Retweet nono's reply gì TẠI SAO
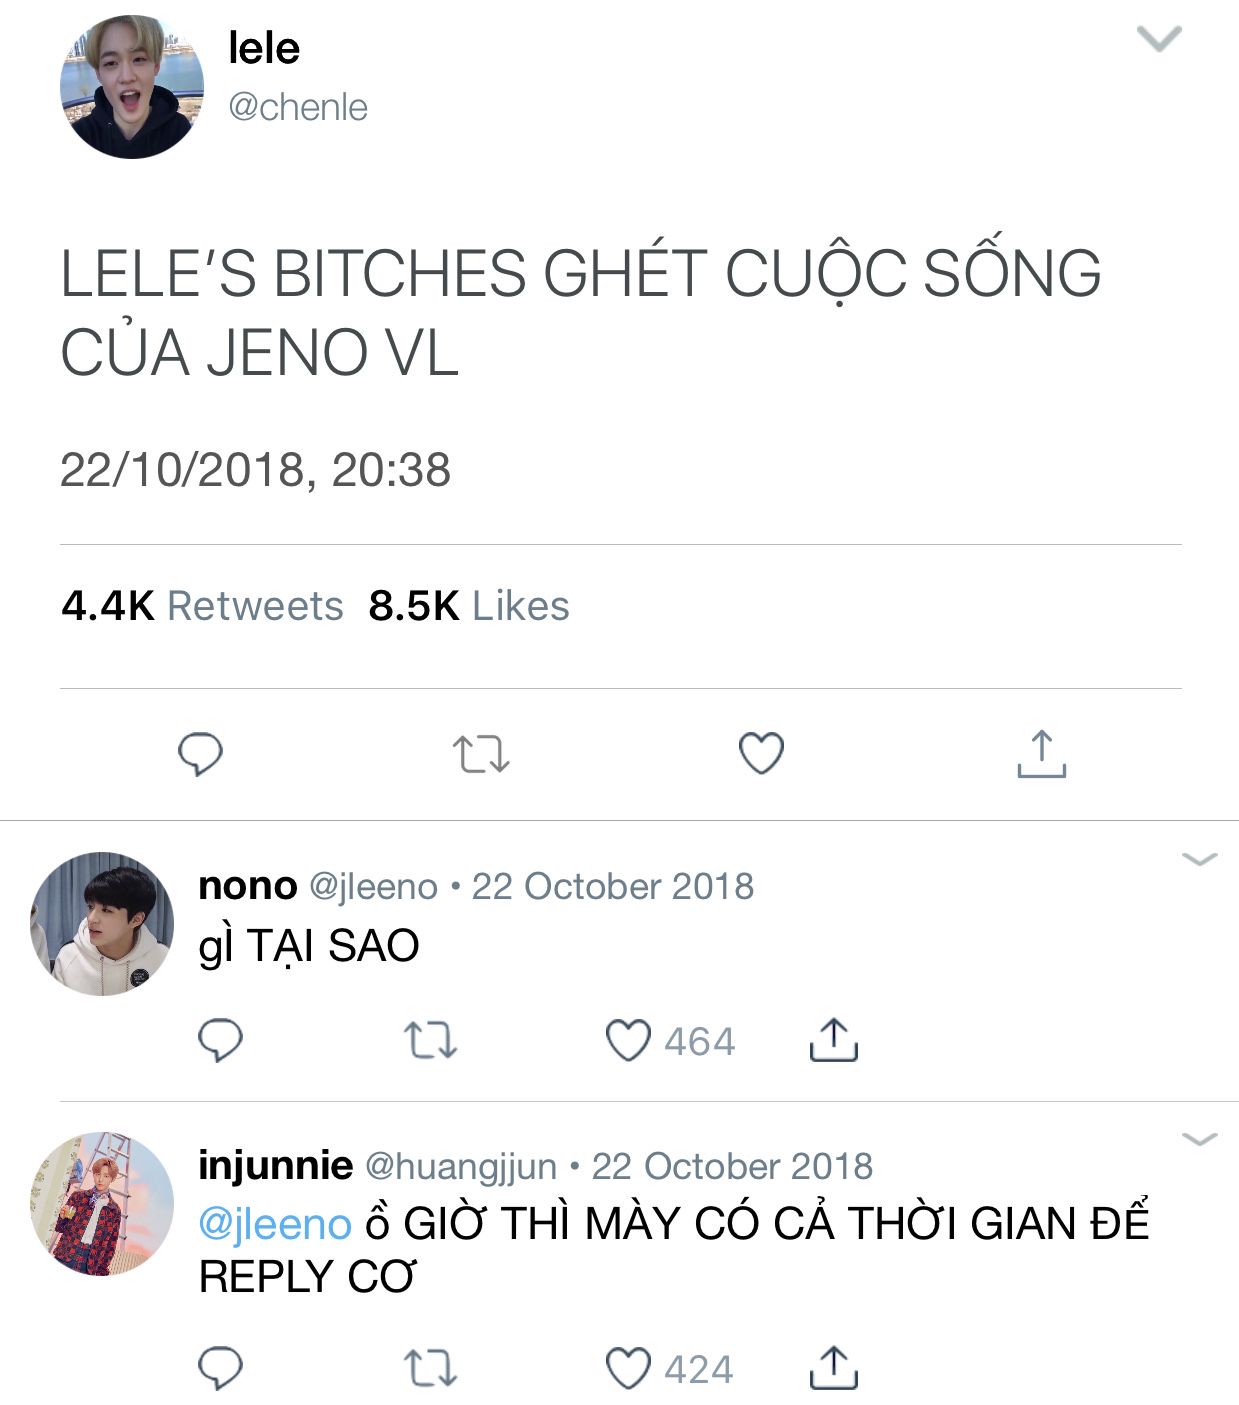The image size is (1239, 1405). click(430, 1040)
